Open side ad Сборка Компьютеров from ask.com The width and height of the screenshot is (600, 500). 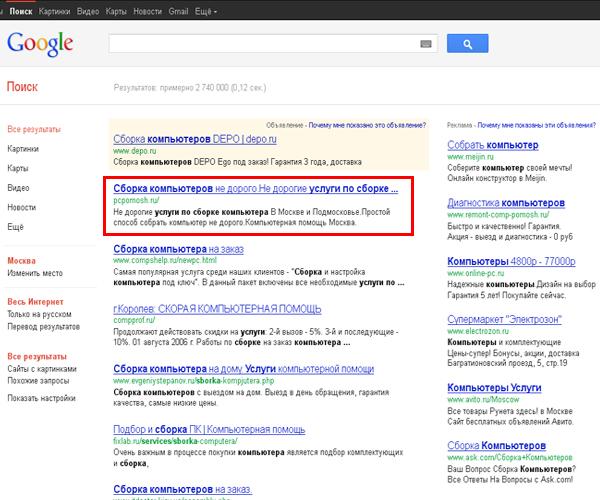coord(496,446)
